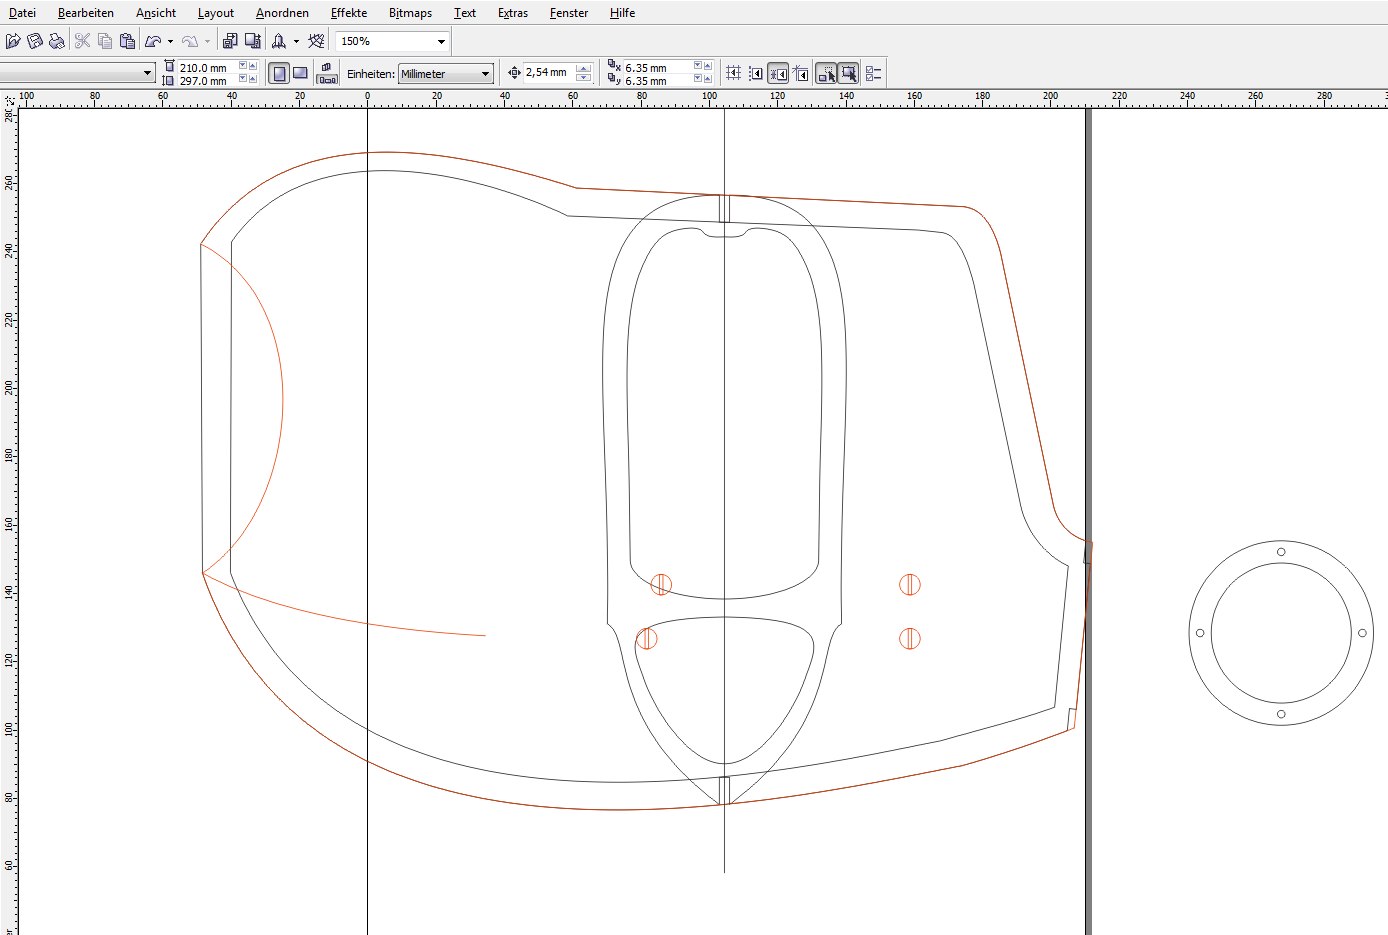Click the Open file icon
The height and width of the screenshot is (935, 1388).
[13, 41]
